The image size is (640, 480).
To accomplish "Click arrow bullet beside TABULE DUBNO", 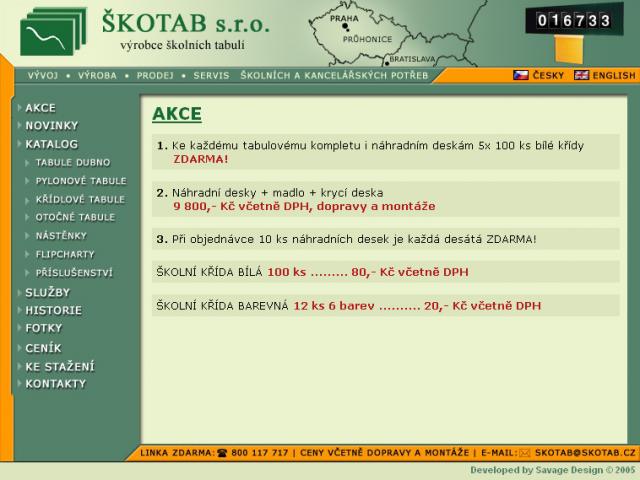I will click(27, 163).
